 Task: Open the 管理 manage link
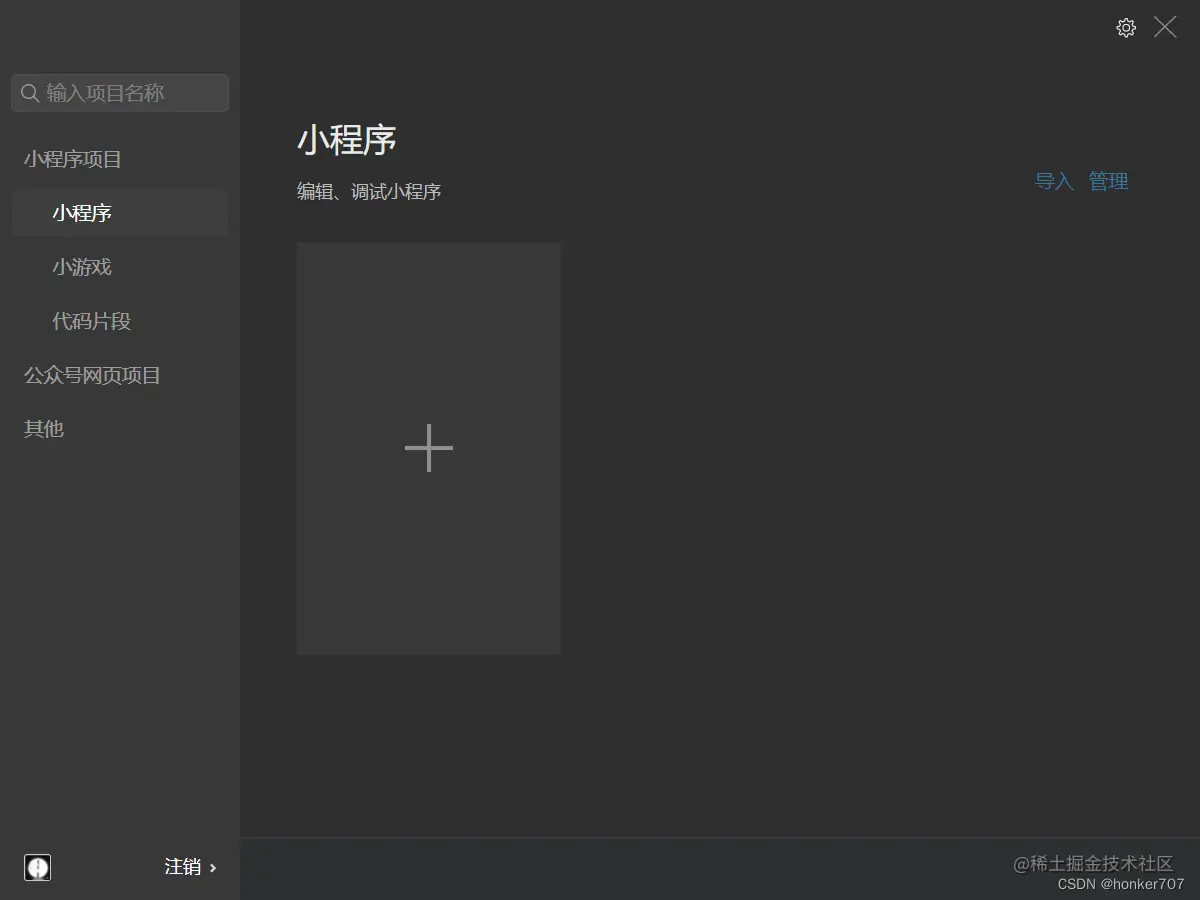[x=1110, y=182]
